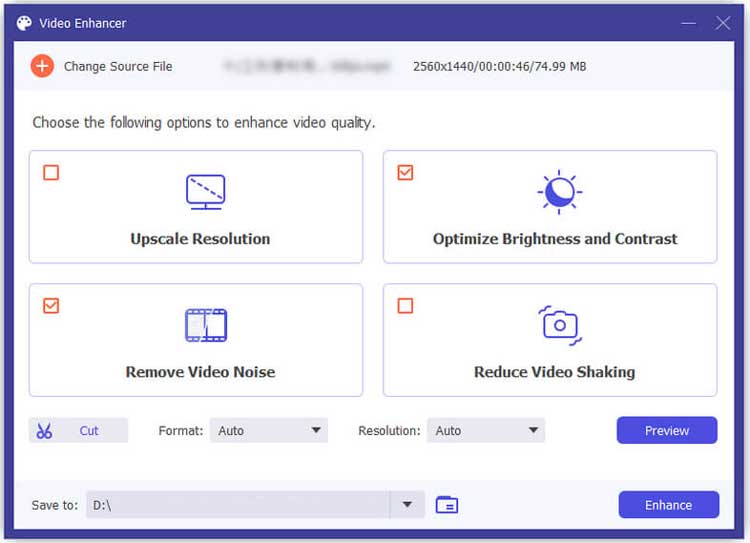Viewport: 750px width, 543px height.
Task: Expand the Save to path dropdown arrow
Action: [407, 505]
